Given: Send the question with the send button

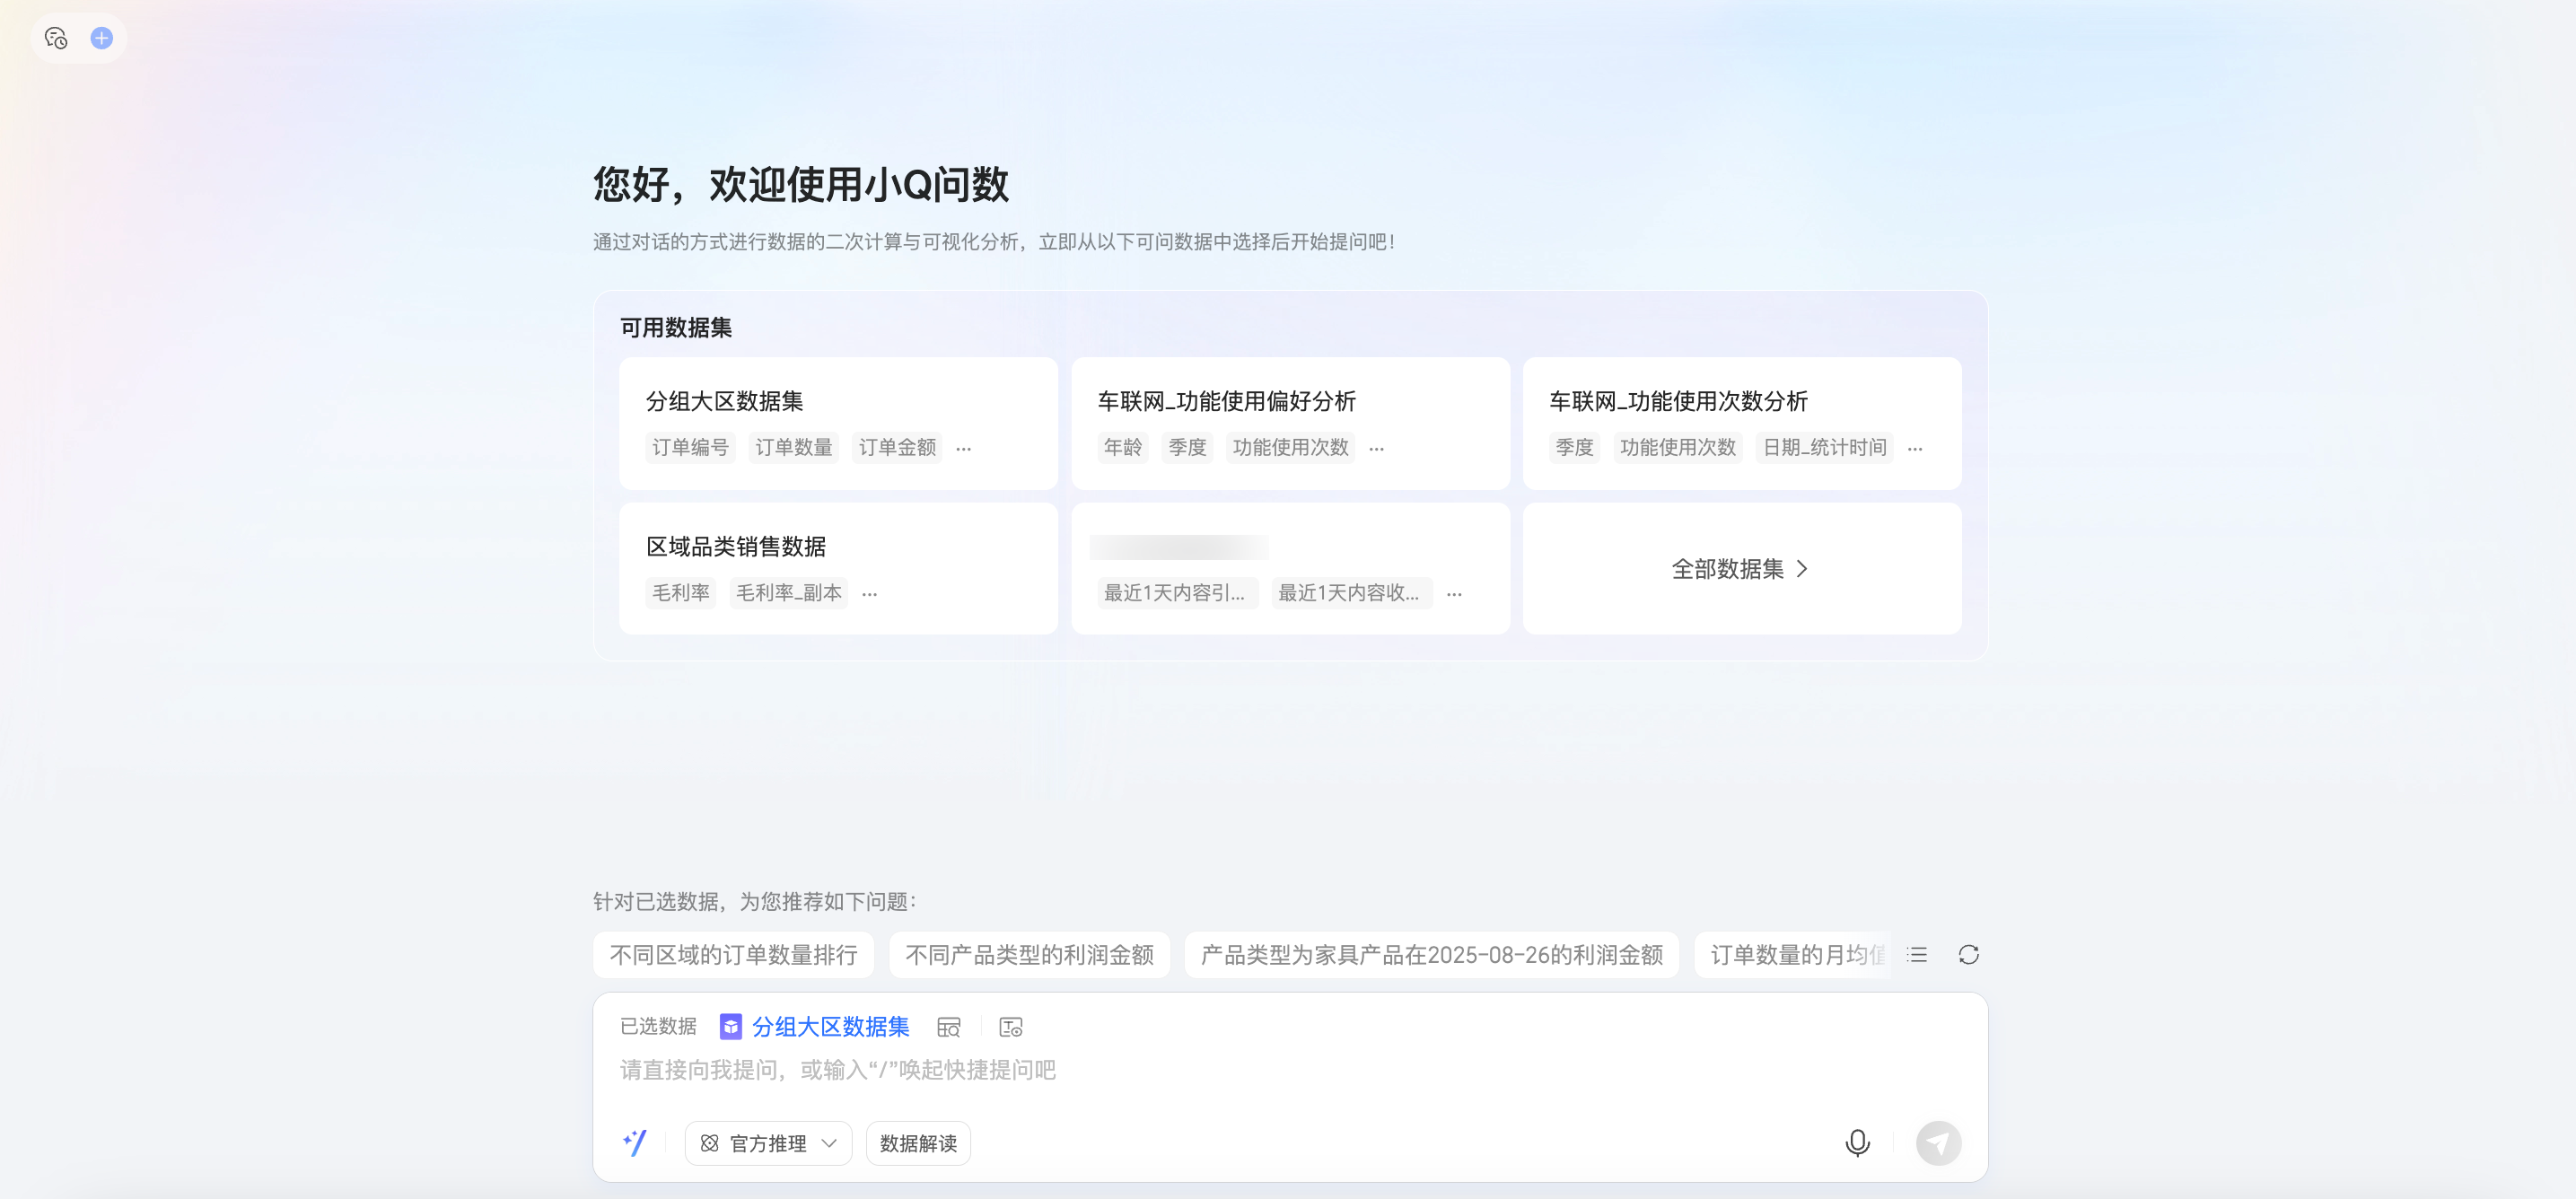Looking at the screenshot, I should [x=1938, y=1142].
